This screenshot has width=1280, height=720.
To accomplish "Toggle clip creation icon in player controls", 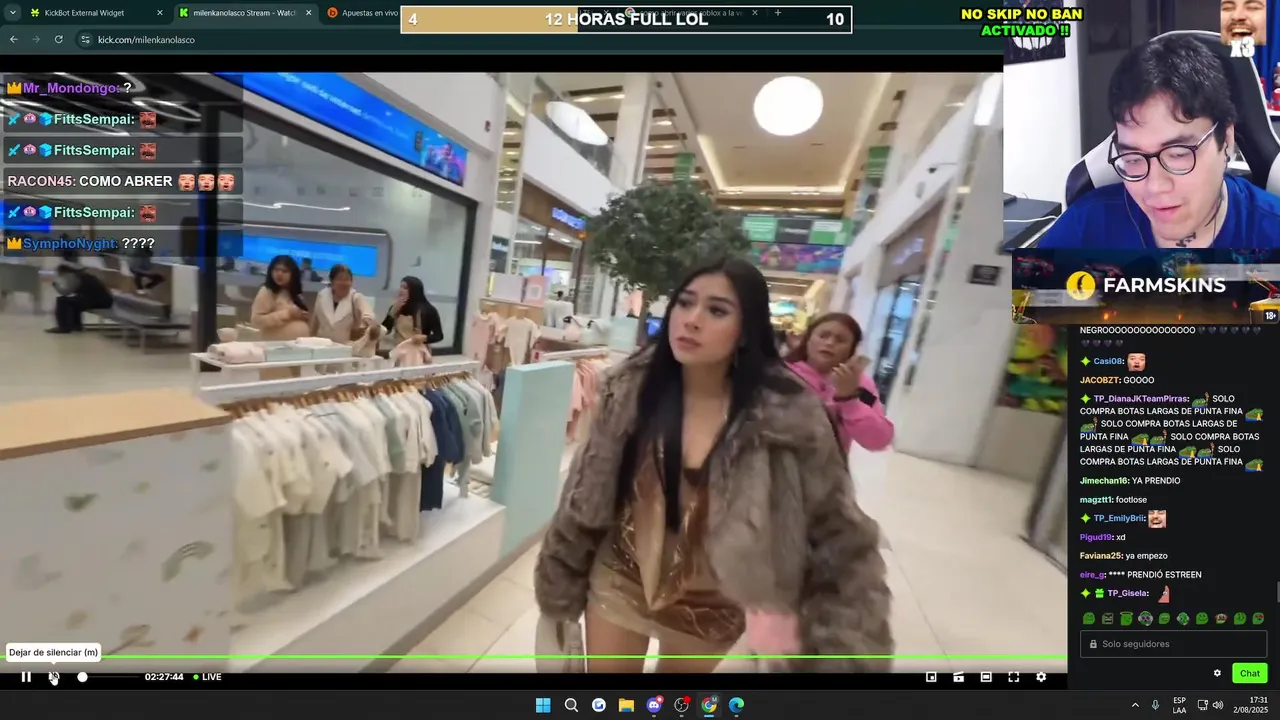I will 958,677.
